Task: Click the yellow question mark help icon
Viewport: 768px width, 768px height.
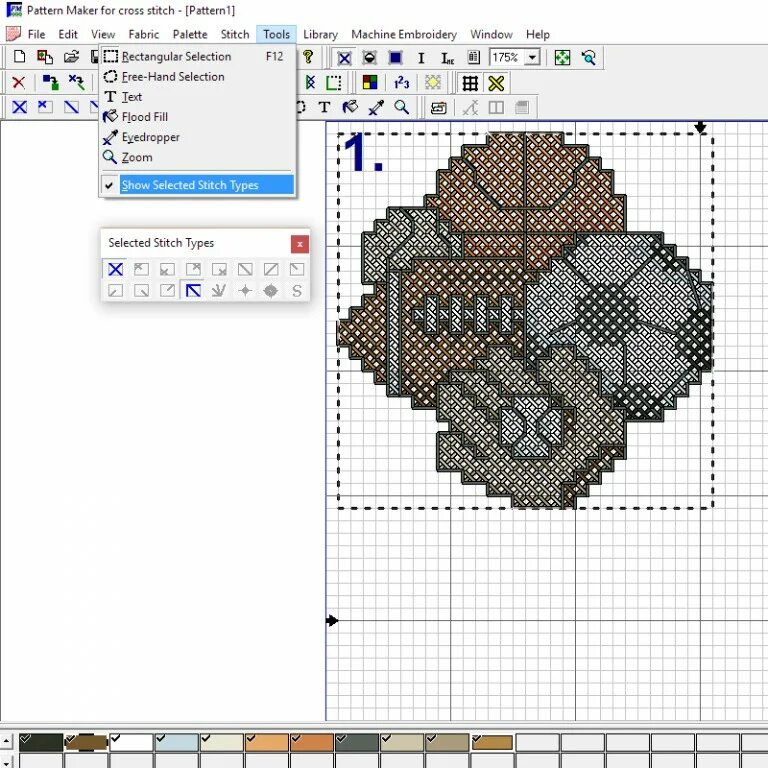Action: pos(308,57)
